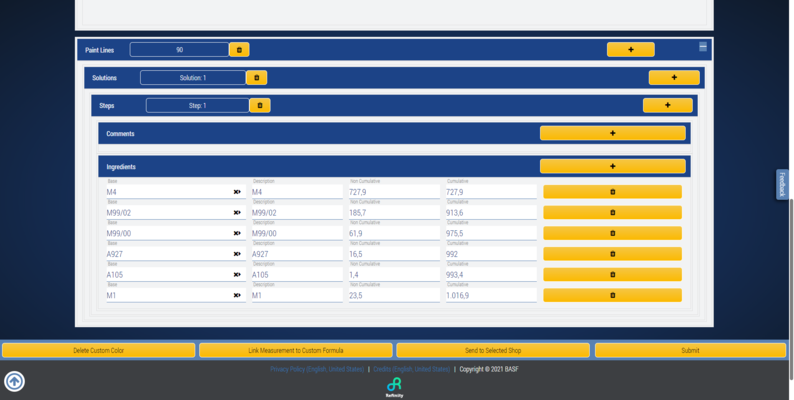
Task: Open the Privacy Policy link
Action: coord(317,369)
